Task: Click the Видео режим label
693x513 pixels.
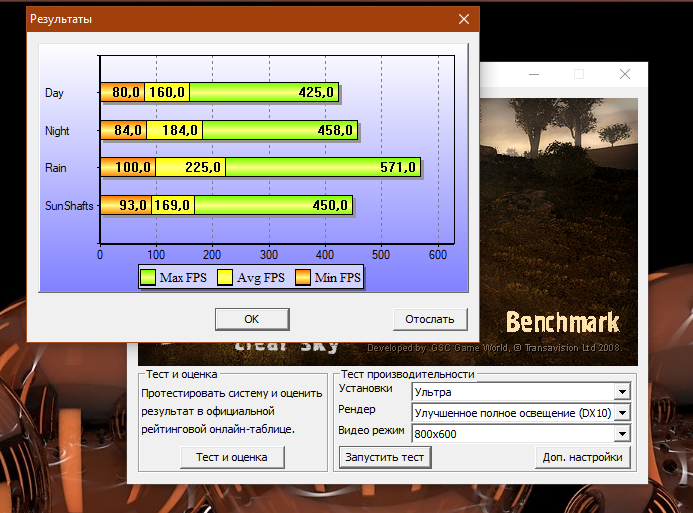Action: (x=371, y=430)
